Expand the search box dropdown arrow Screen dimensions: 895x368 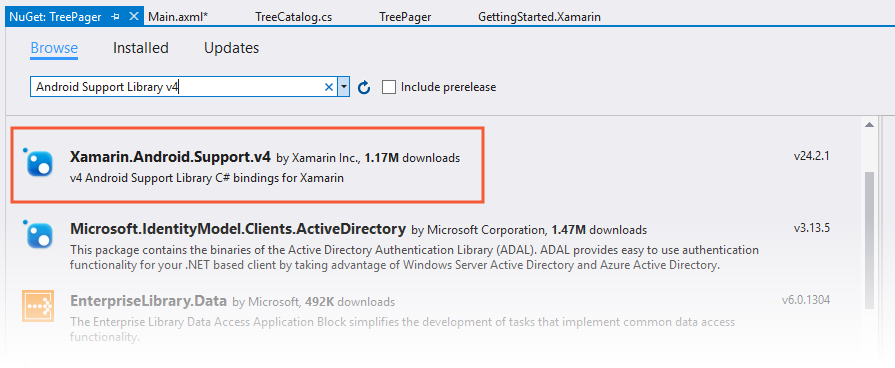[x=344, y=87]
